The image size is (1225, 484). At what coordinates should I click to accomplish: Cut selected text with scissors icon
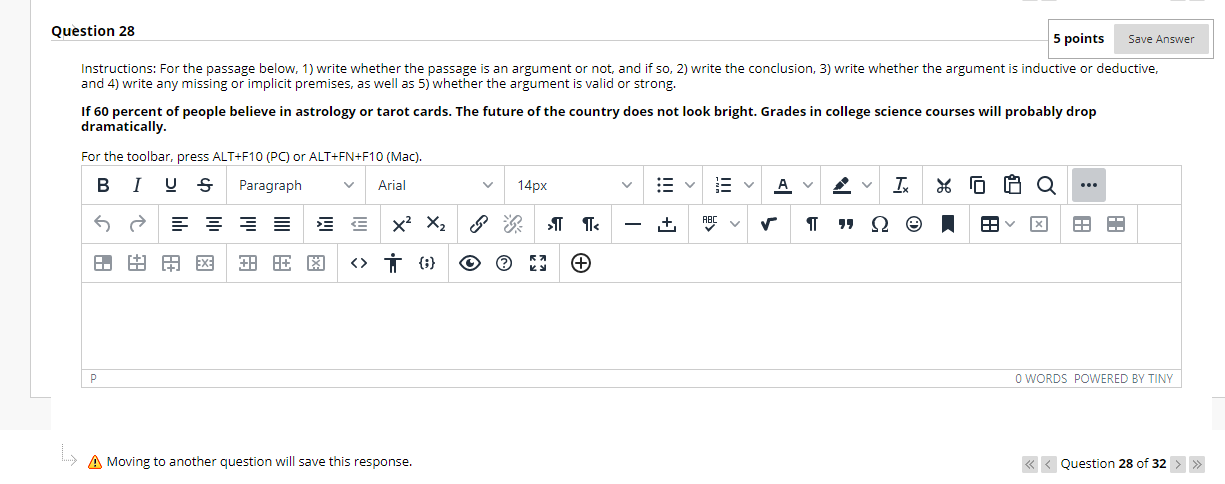pos(943,185)
